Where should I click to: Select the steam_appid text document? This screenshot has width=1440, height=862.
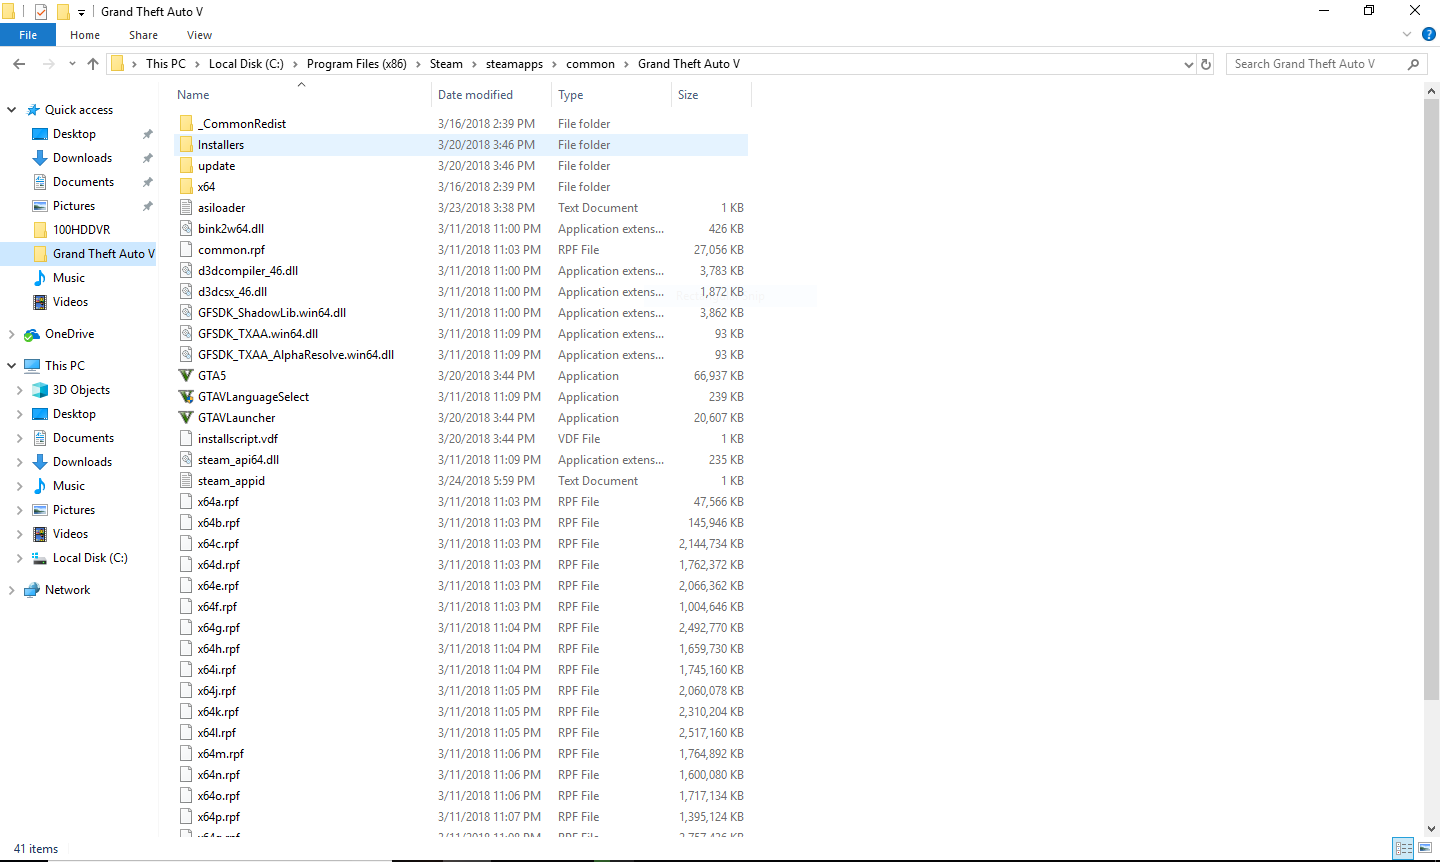(461, 481)
